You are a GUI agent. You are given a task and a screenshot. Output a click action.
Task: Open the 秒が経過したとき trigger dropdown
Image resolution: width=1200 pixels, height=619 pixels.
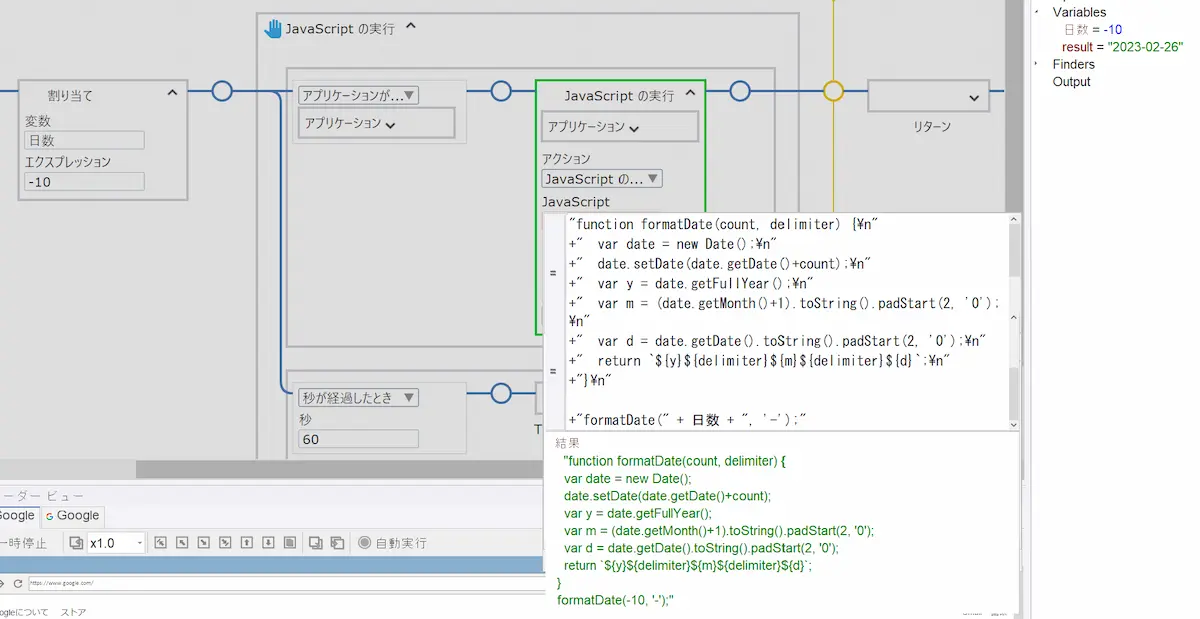(x=358, y=397)
